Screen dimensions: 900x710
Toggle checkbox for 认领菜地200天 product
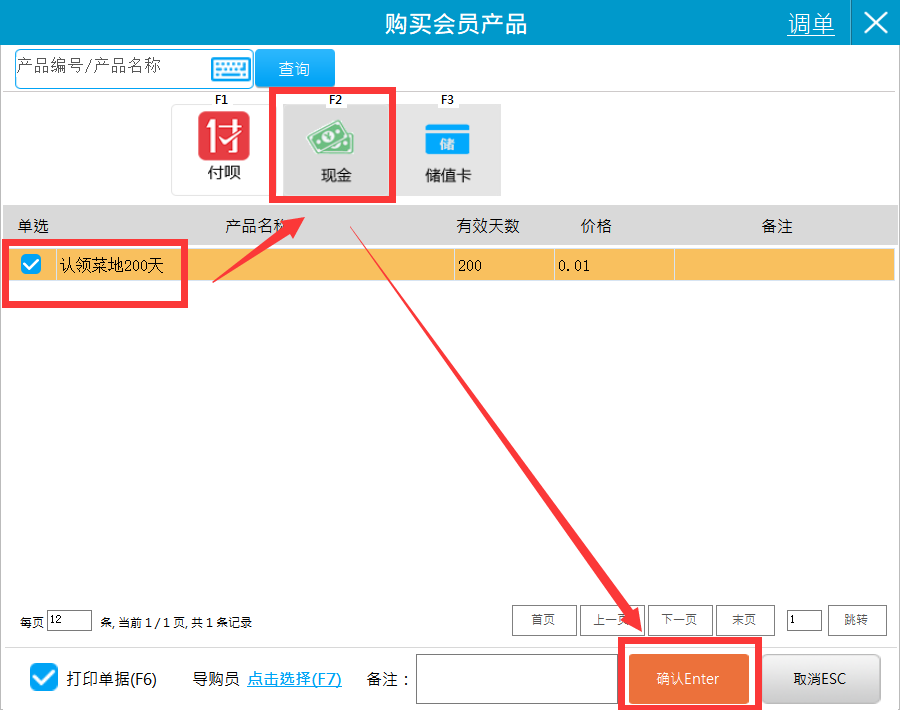pos(32,265)
